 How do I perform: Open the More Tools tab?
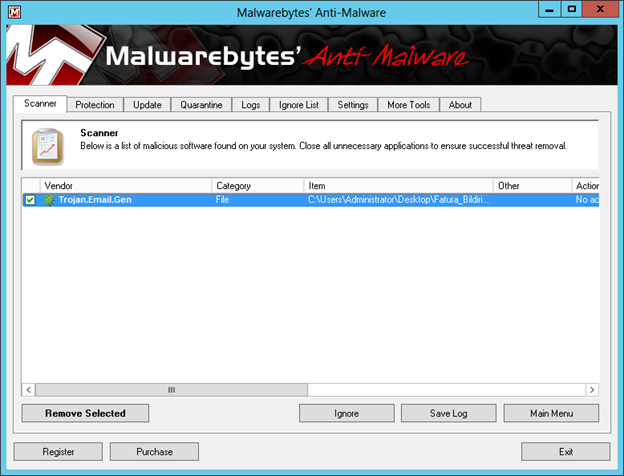(409, 105)
